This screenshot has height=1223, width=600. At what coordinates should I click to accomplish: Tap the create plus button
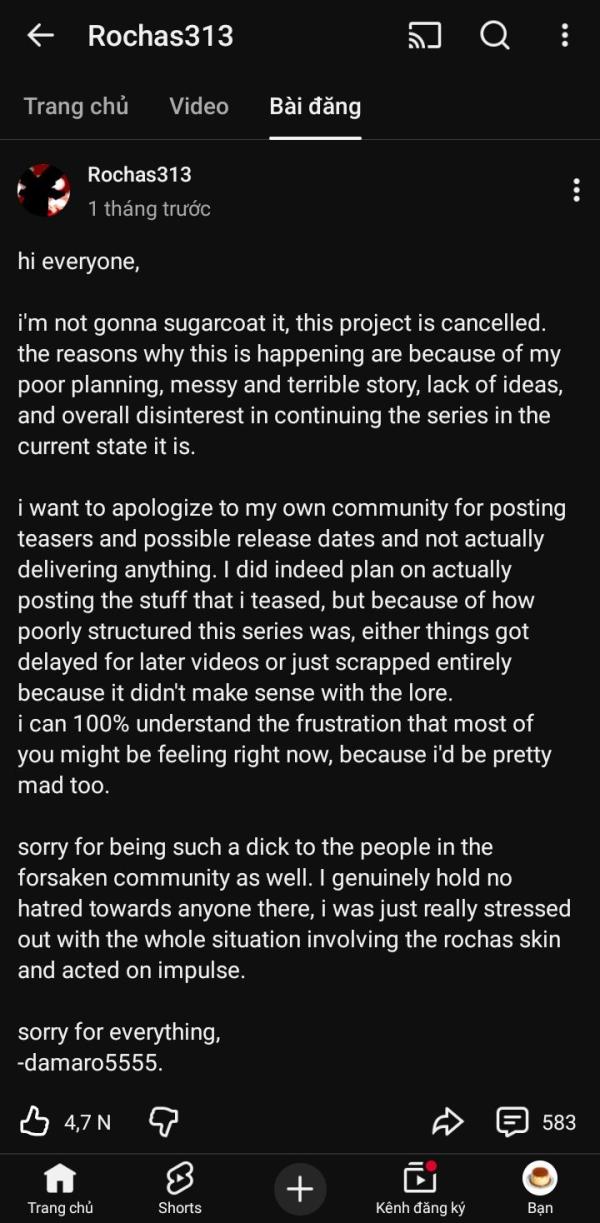tap(300, 1188)
